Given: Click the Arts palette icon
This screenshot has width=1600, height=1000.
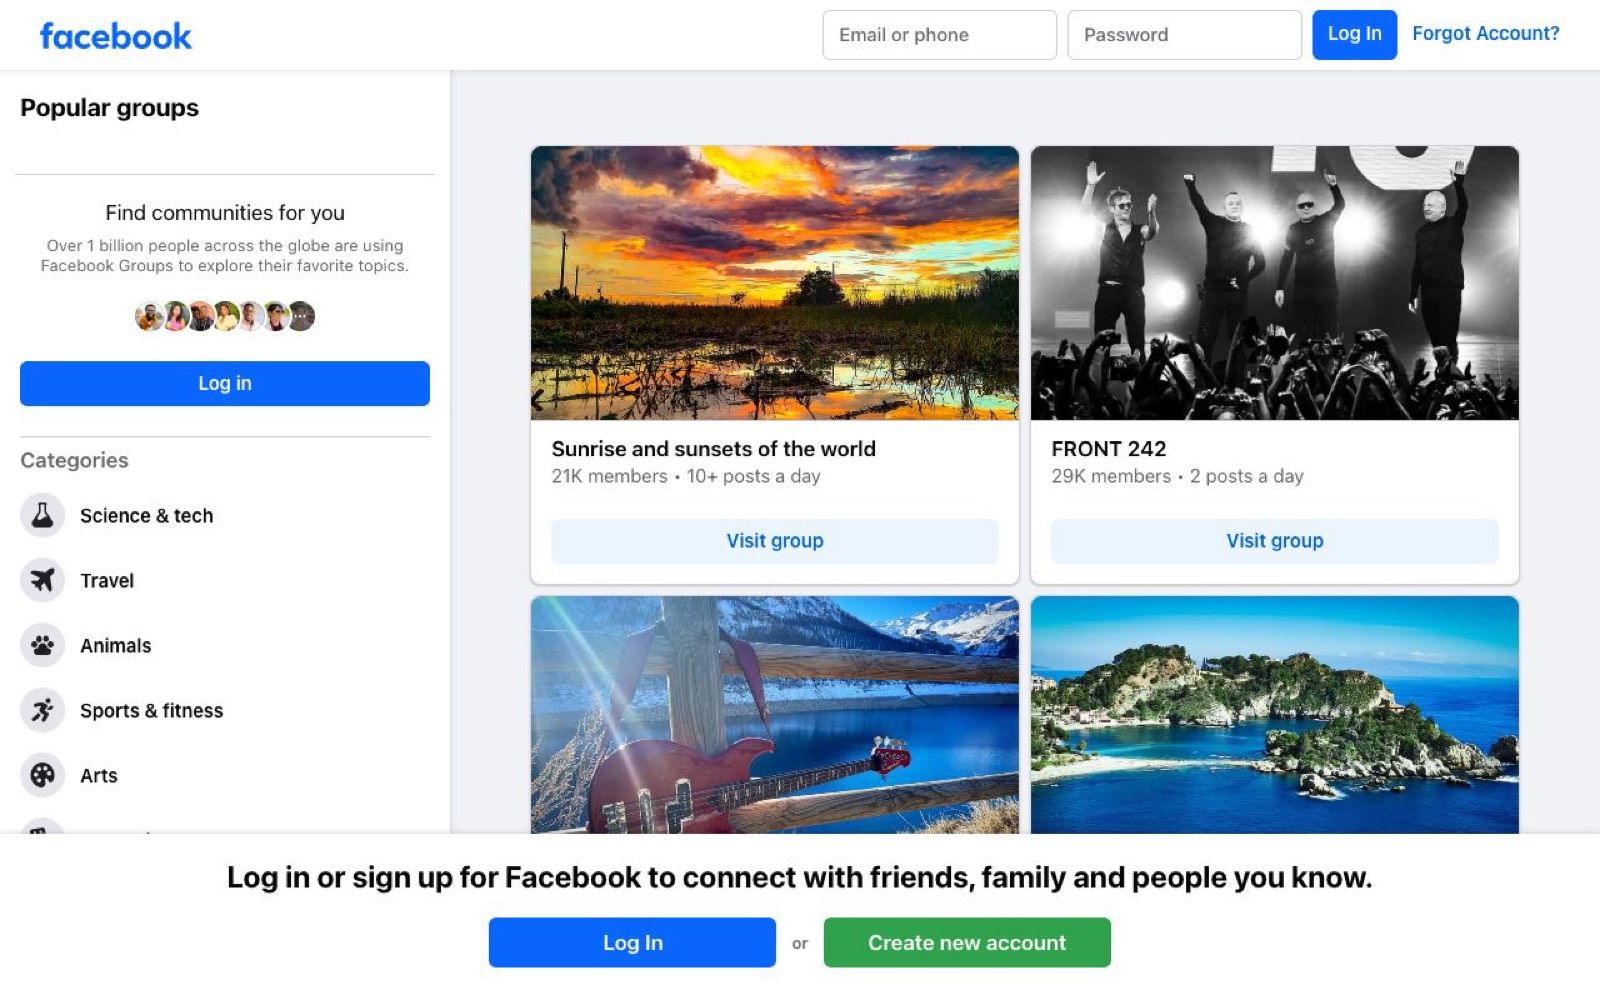Looking at the screenshot, I should click(x=42, y=775).
